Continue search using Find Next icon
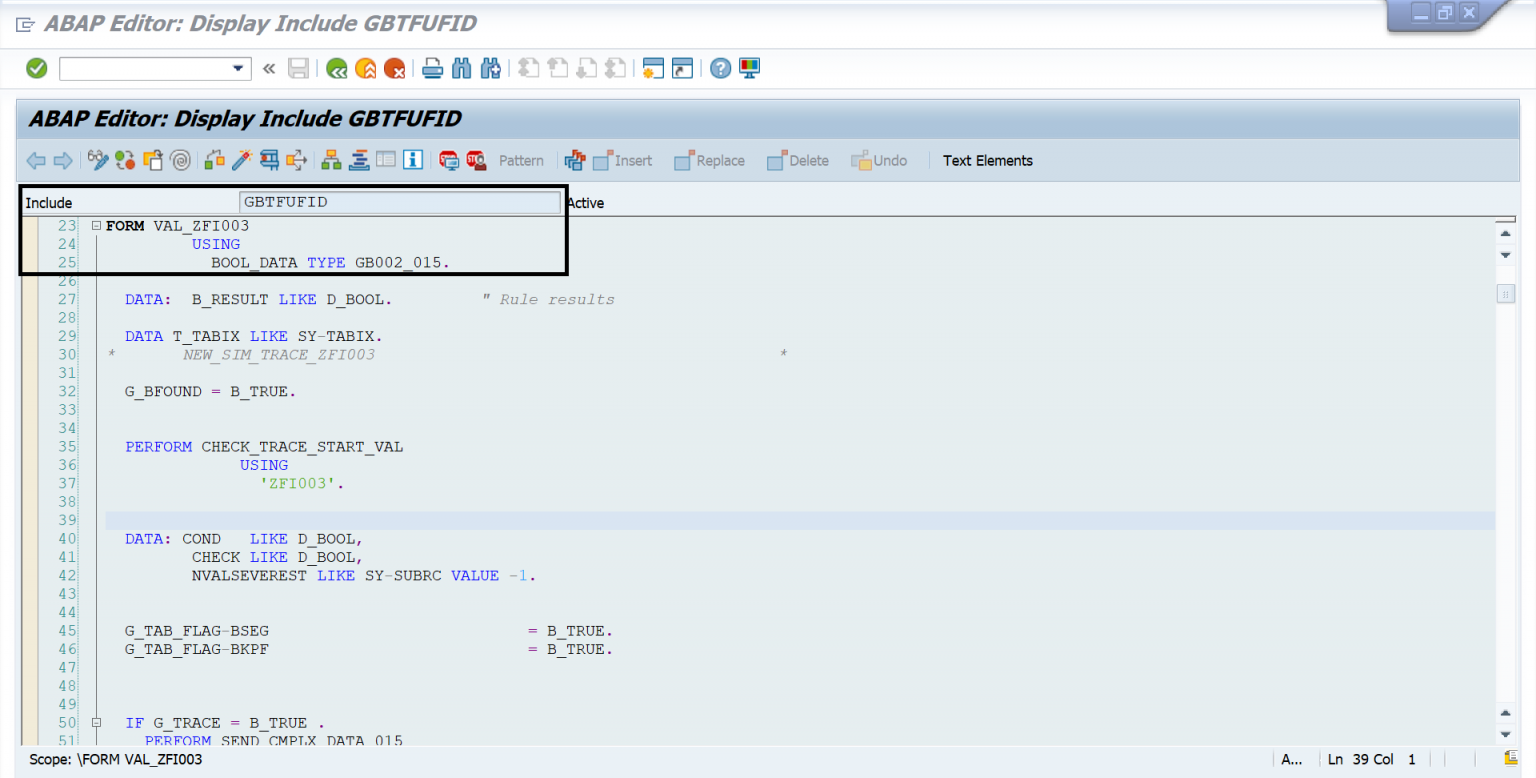 (x=491, y=68)
